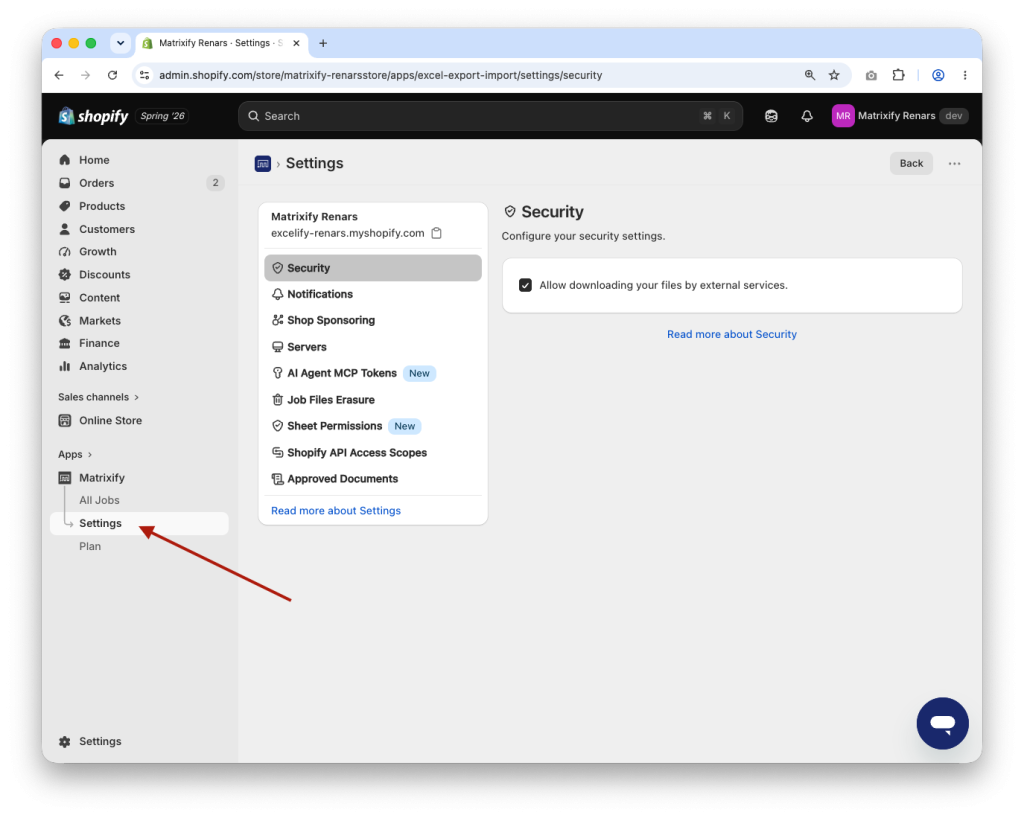Bookmark this page with the star icon
This screenshot has width=1024, height=818.
[x=834, y=75]
